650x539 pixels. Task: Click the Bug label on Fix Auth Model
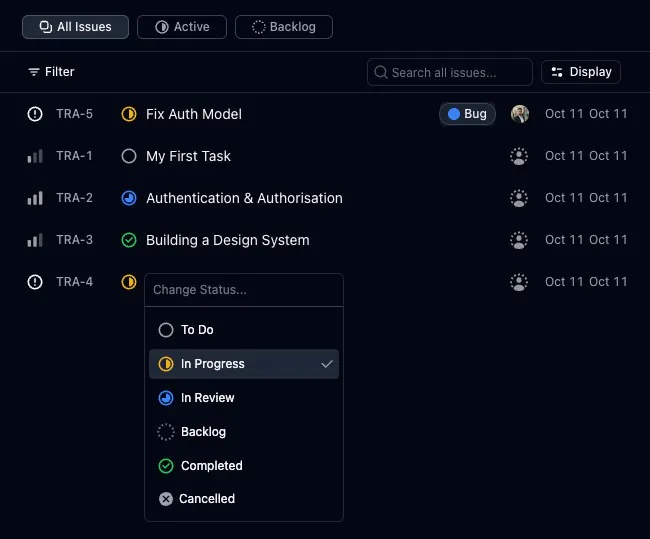(x=467, y=114)
